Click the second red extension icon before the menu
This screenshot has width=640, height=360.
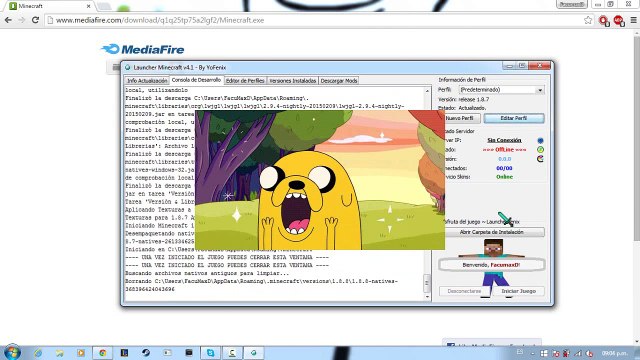(x=619, y=20)
